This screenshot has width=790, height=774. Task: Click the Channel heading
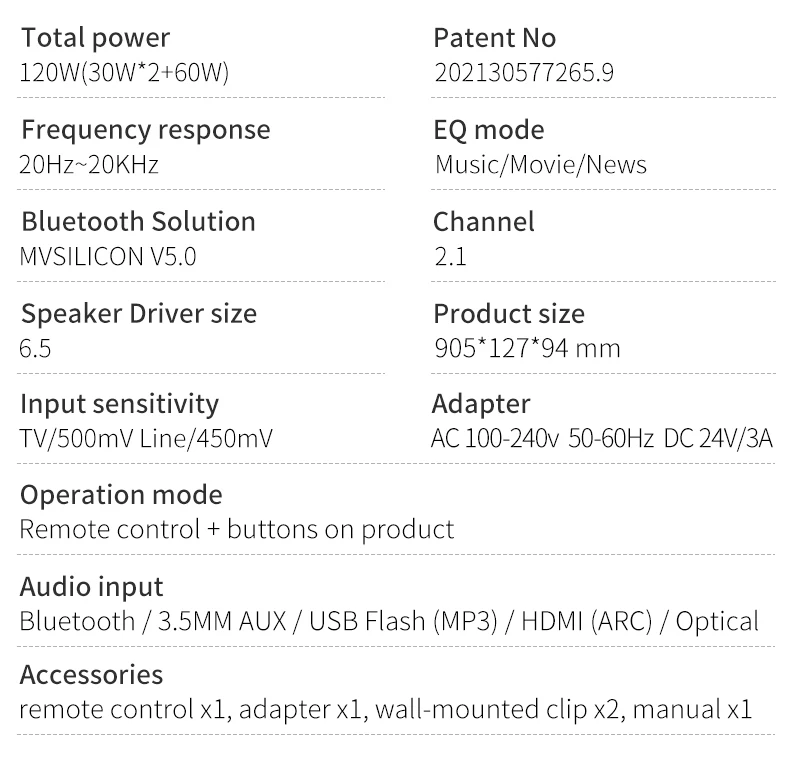click(483, 221)
